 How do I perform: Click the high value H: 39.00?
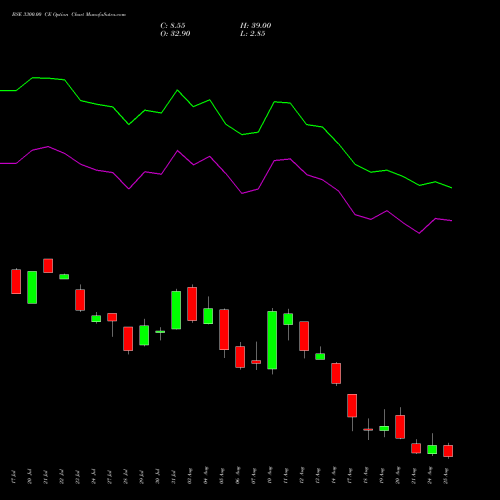[x=256, y=26]
